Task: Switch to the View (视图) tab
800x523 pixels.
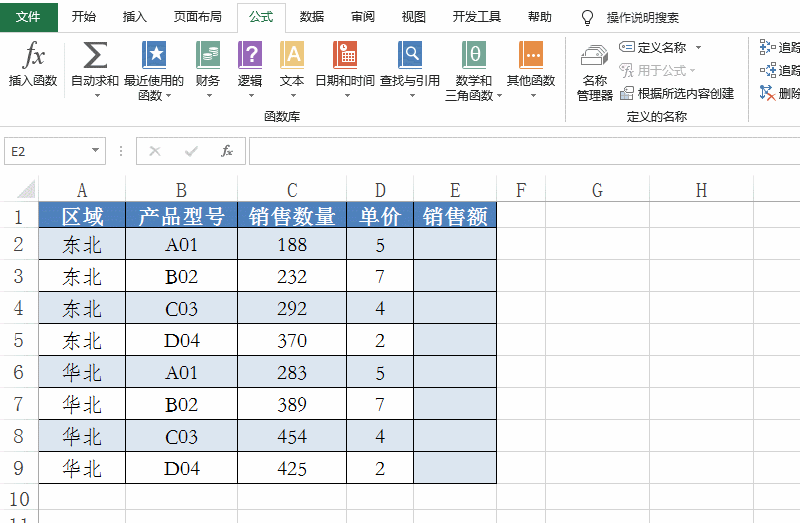Action: point(413,17)
